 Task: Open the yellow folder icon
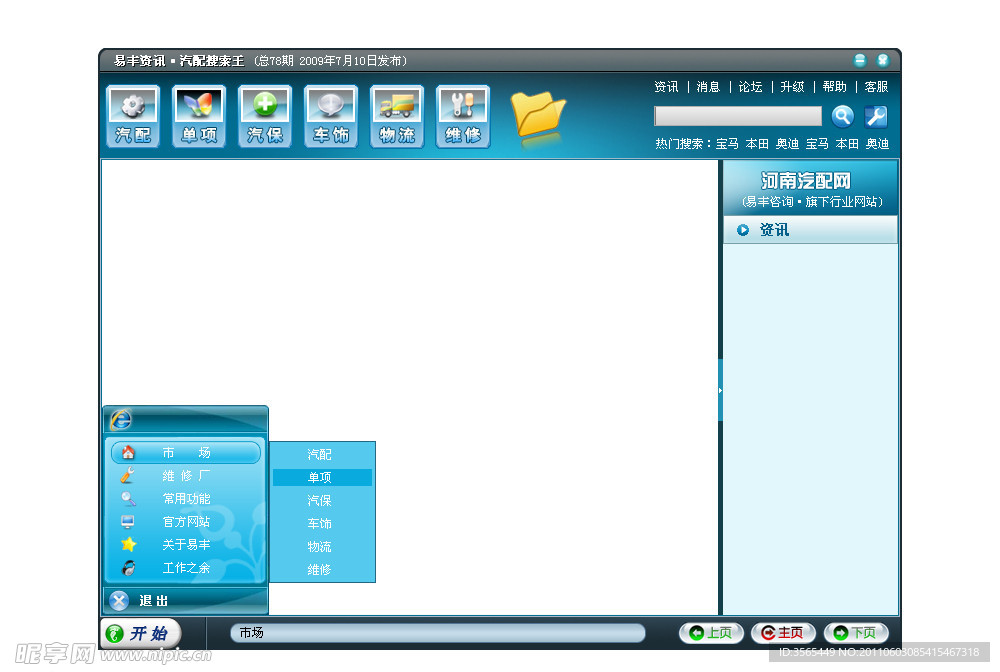[x=538, y=115]
